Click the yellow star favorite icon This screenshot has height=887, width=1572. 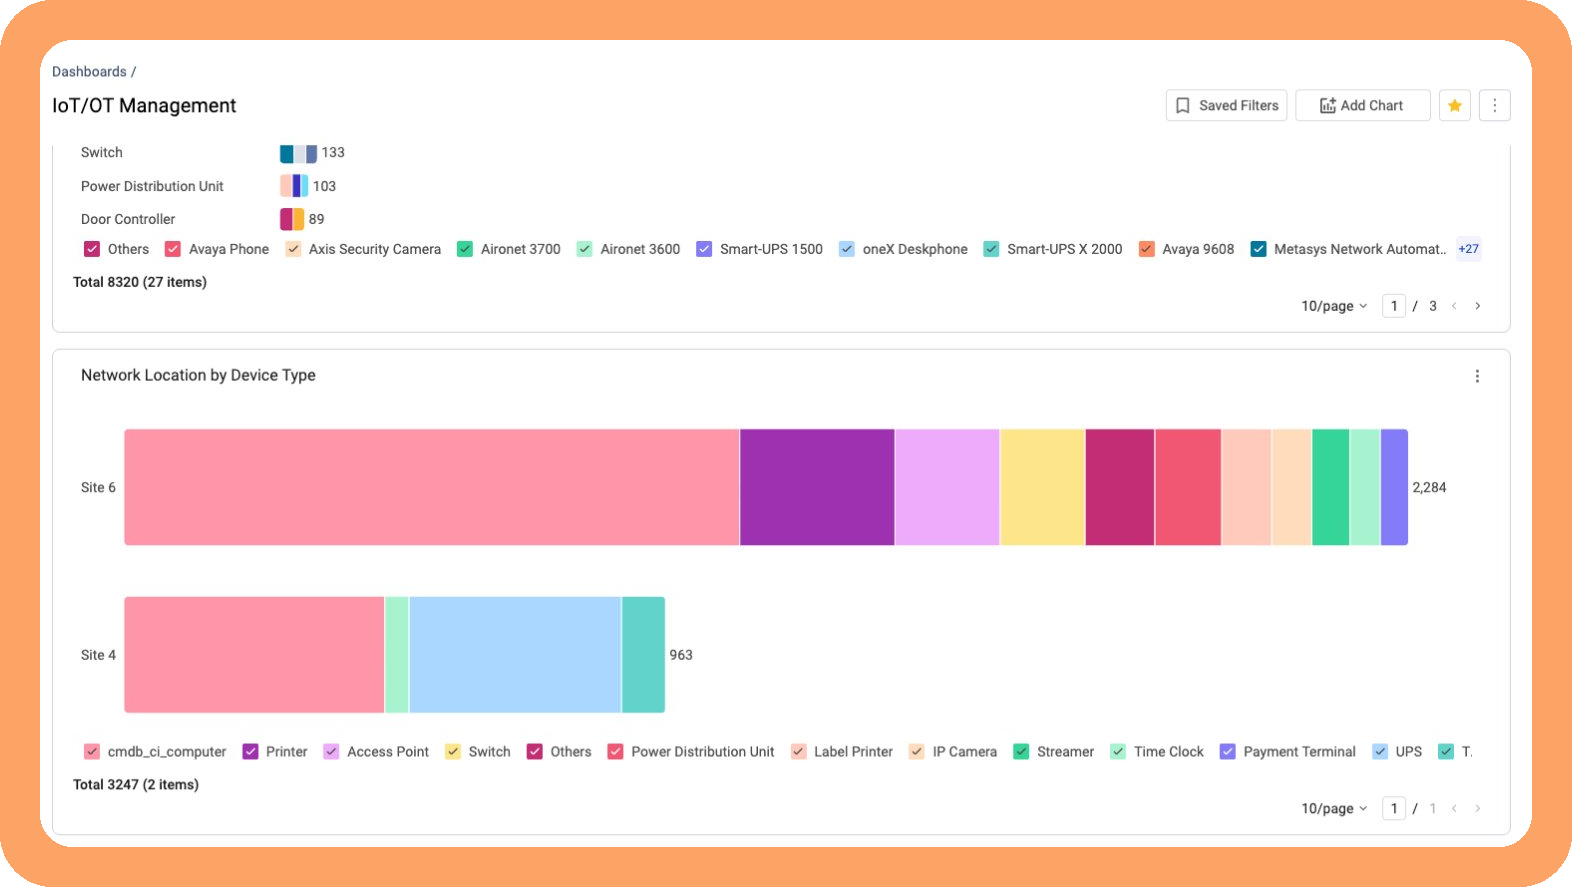pos(1454,105)
